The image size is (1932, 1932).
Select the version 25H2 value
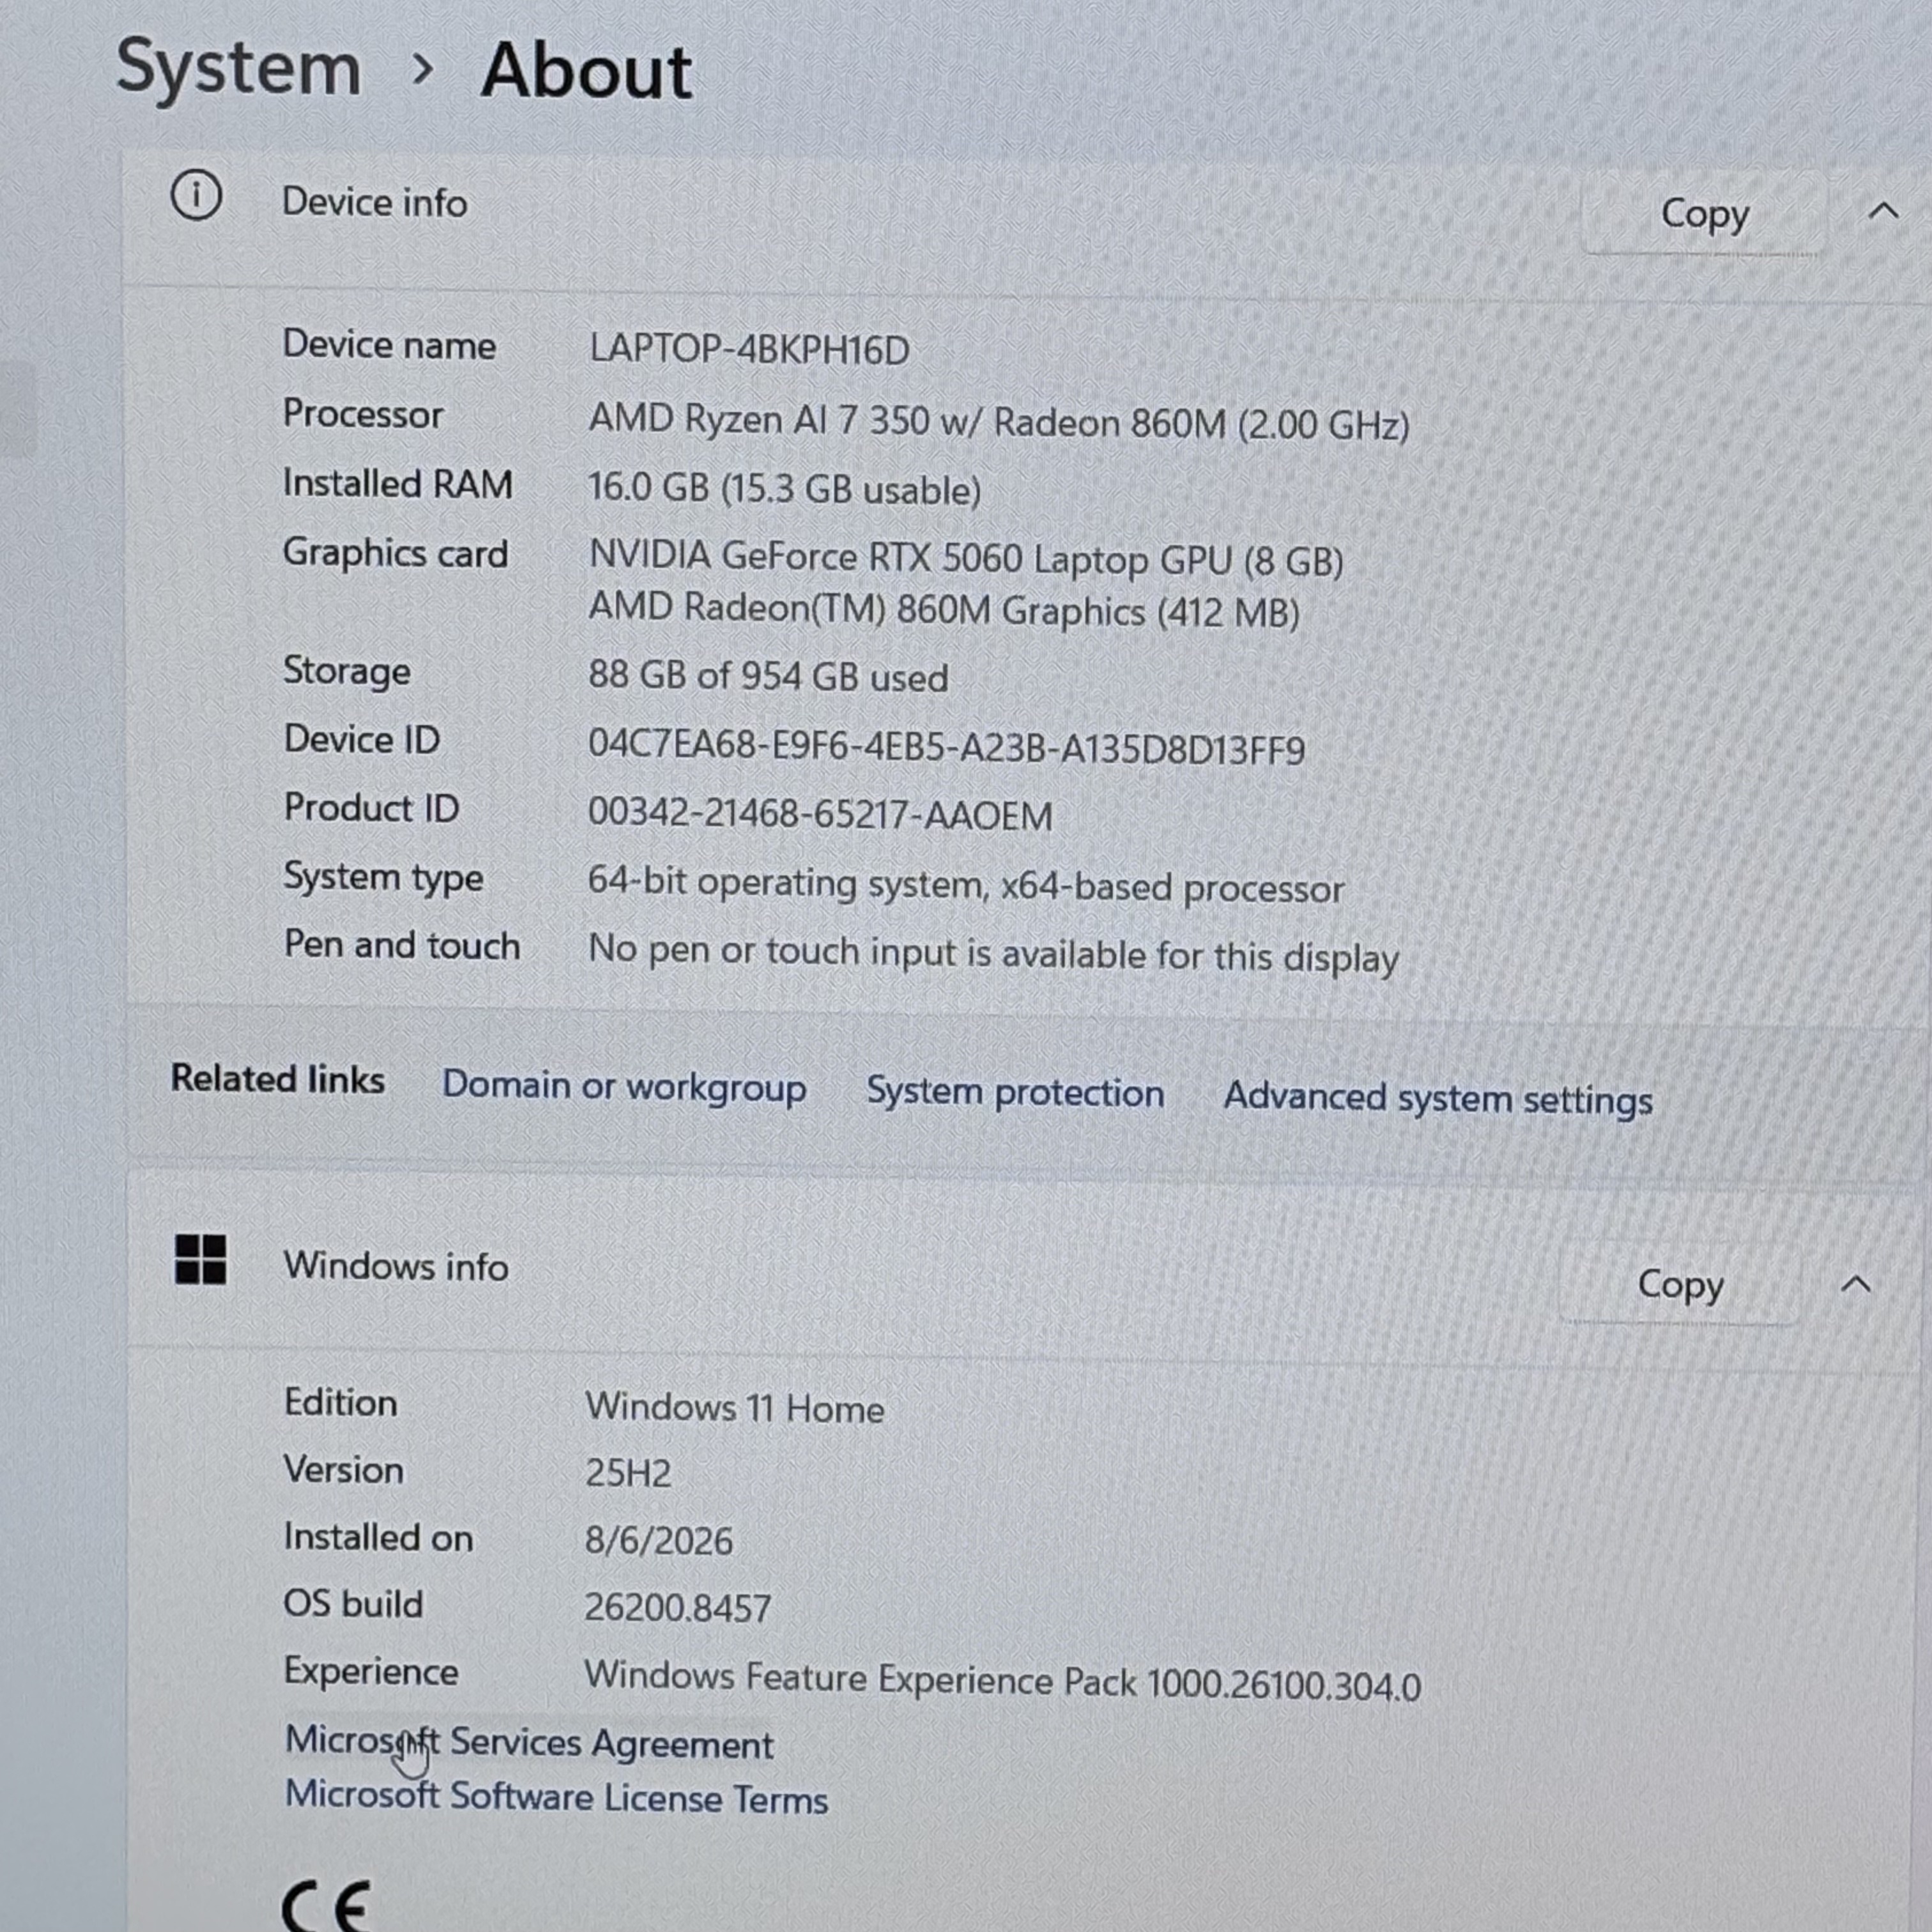628,1473
